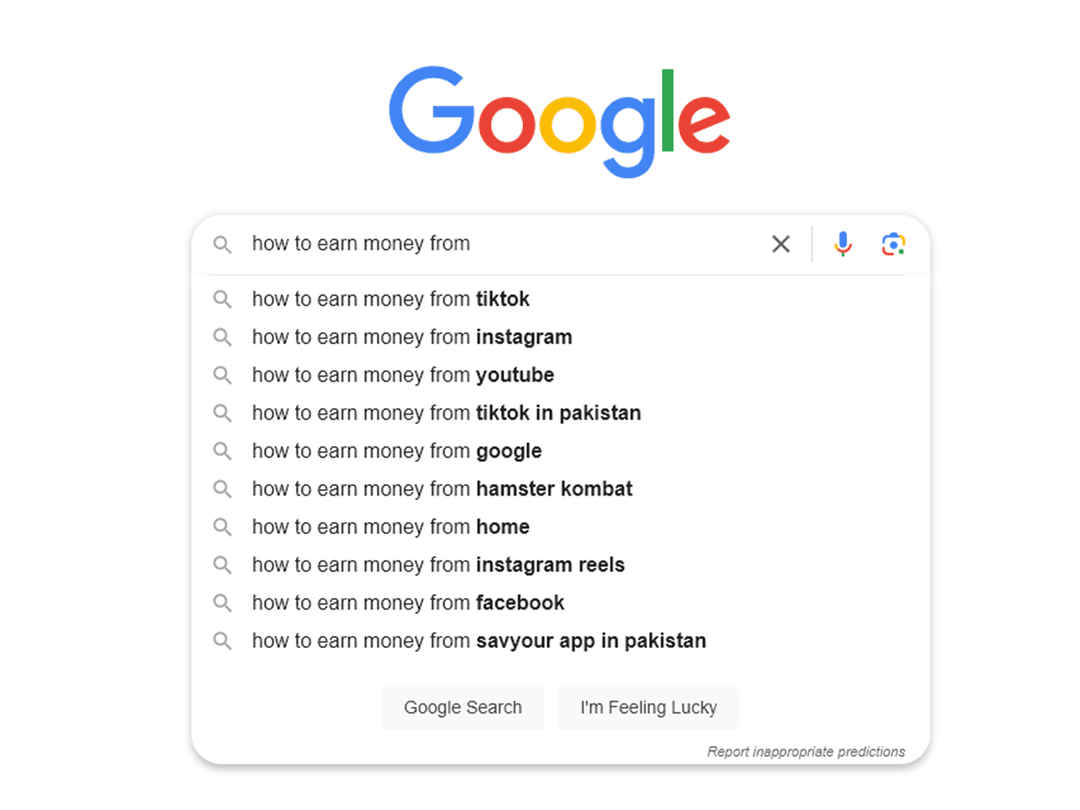Click the magnifier icon beside the home suggestion
This screenshot has width=1080, height=810.
(x=222, y=526)
